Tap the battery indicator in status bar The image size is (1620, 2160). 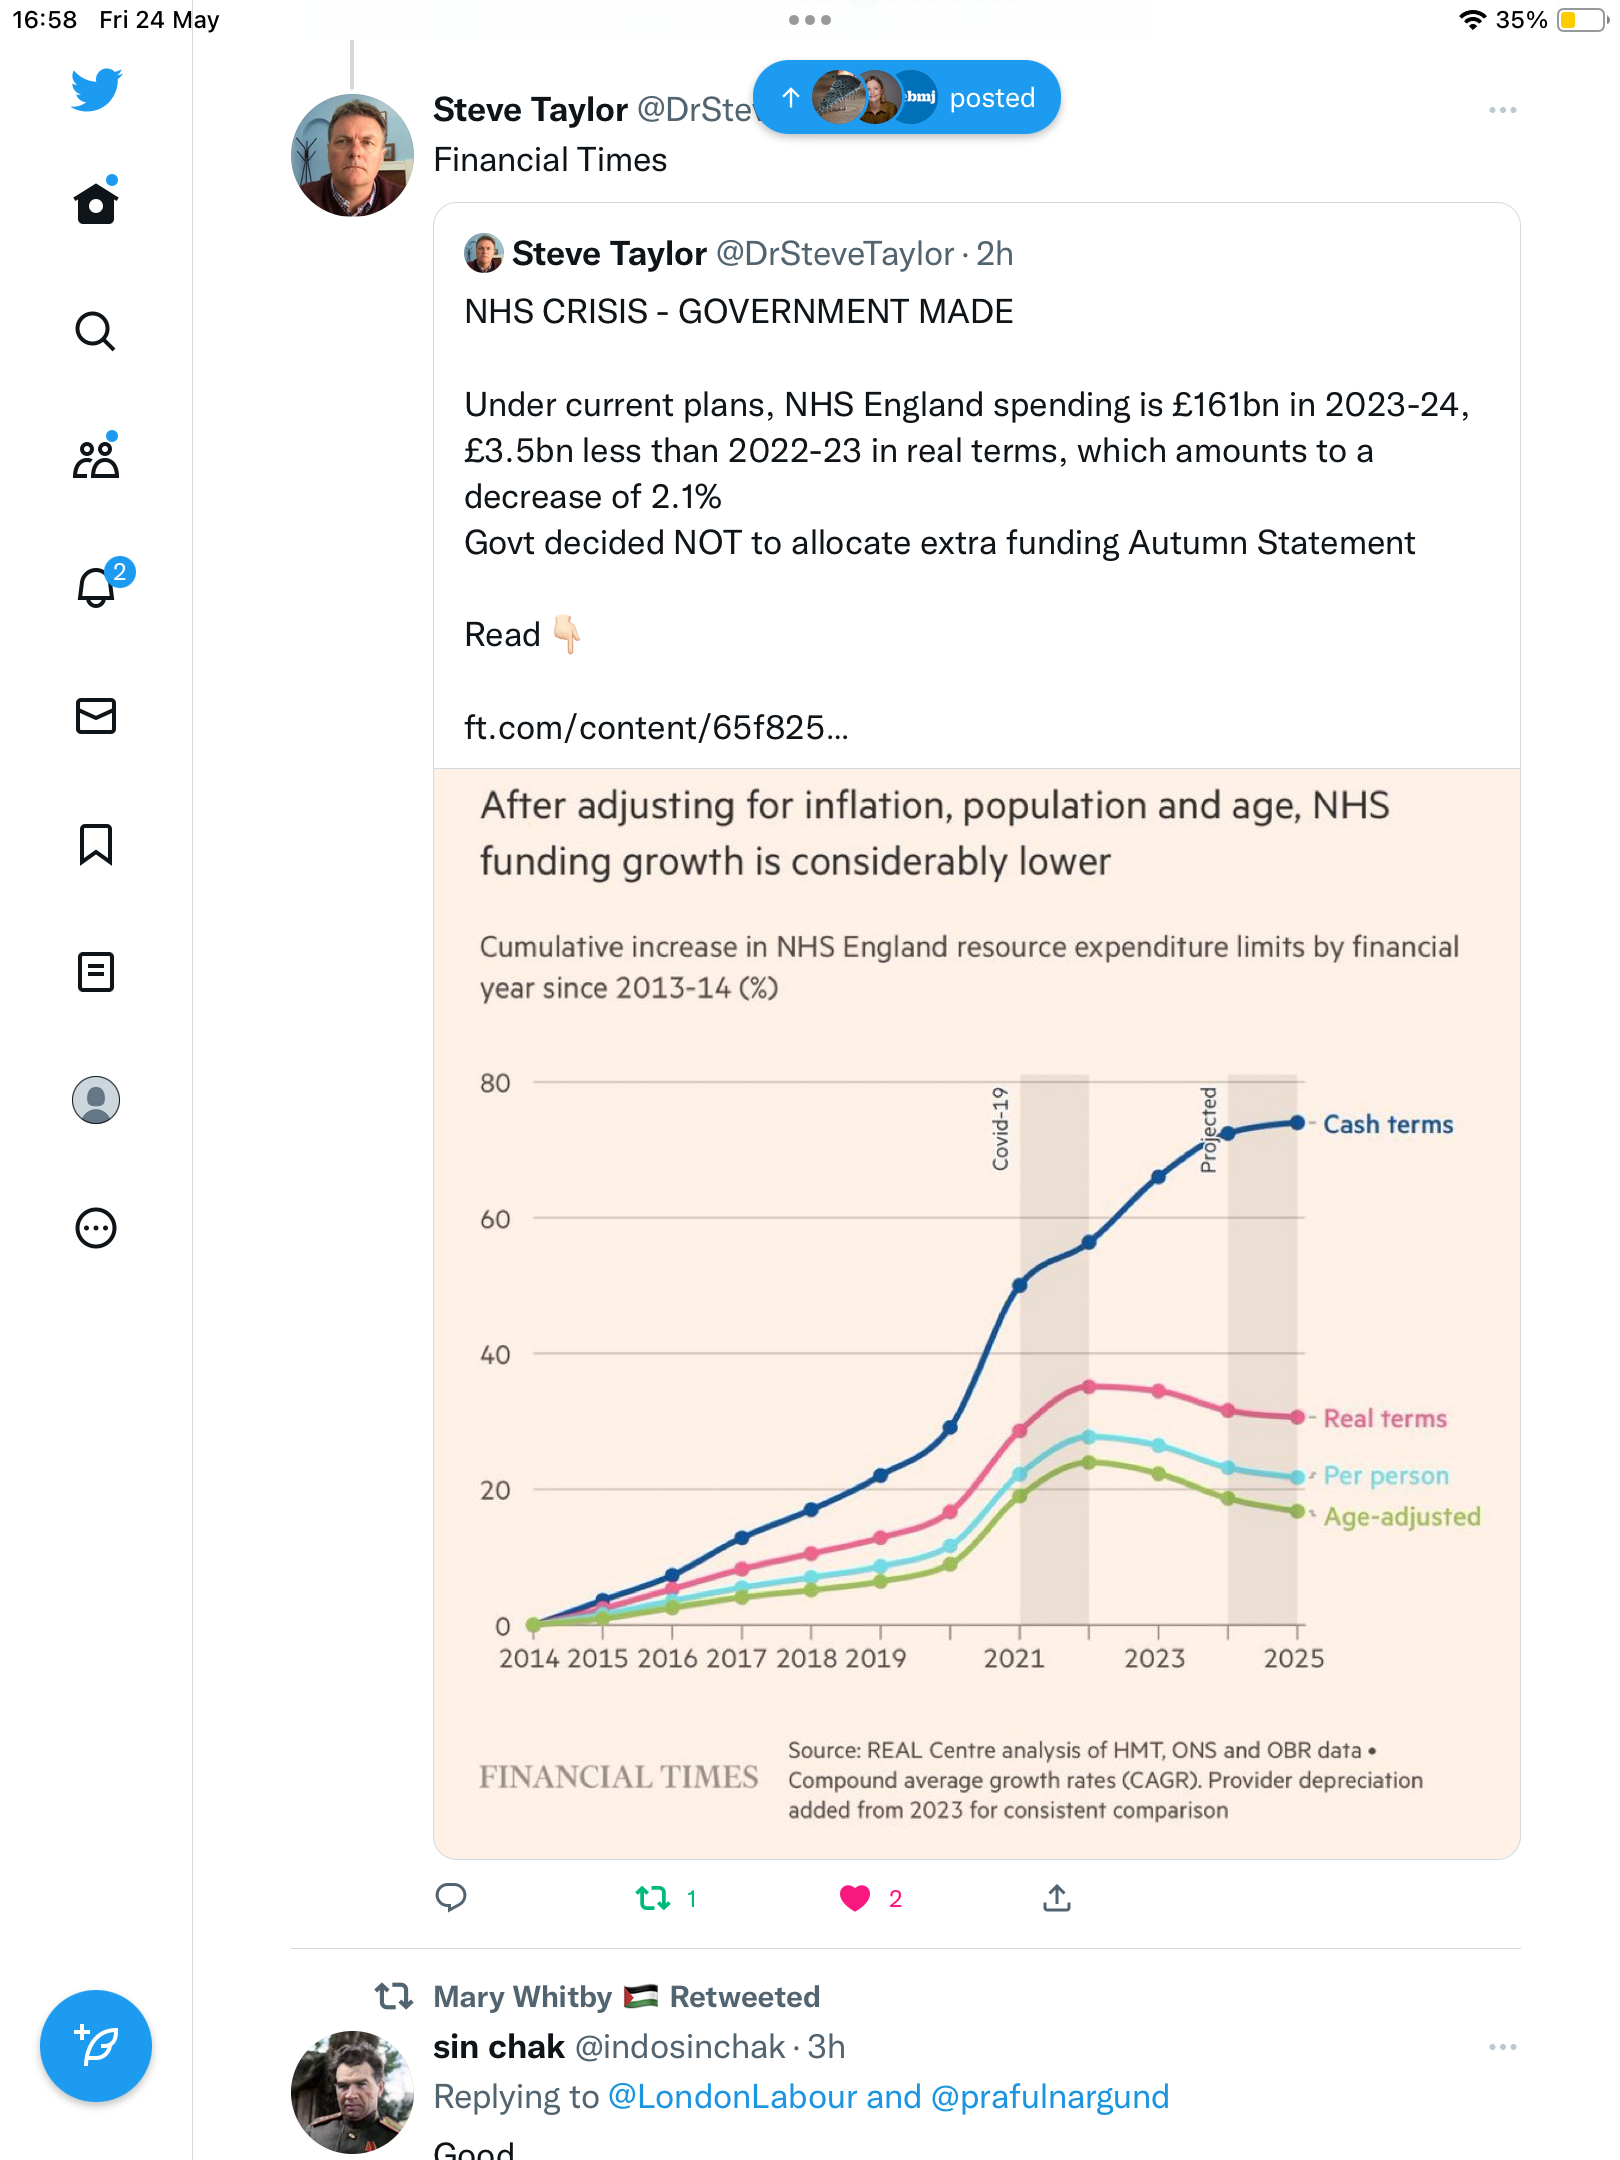1581,19
